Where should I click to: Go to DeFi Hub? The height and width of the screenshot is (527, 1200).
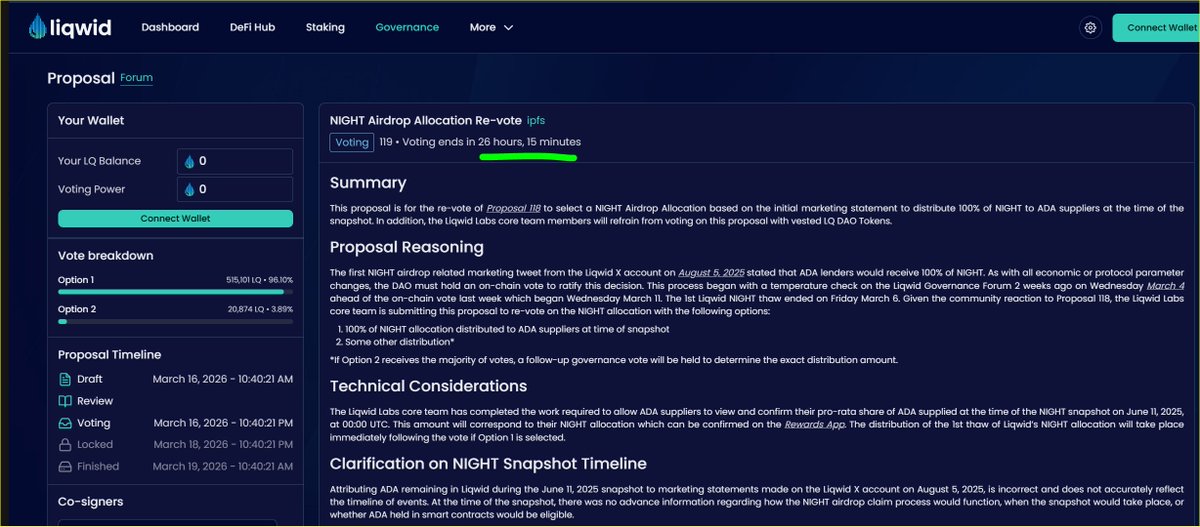[x=252, y=27]
